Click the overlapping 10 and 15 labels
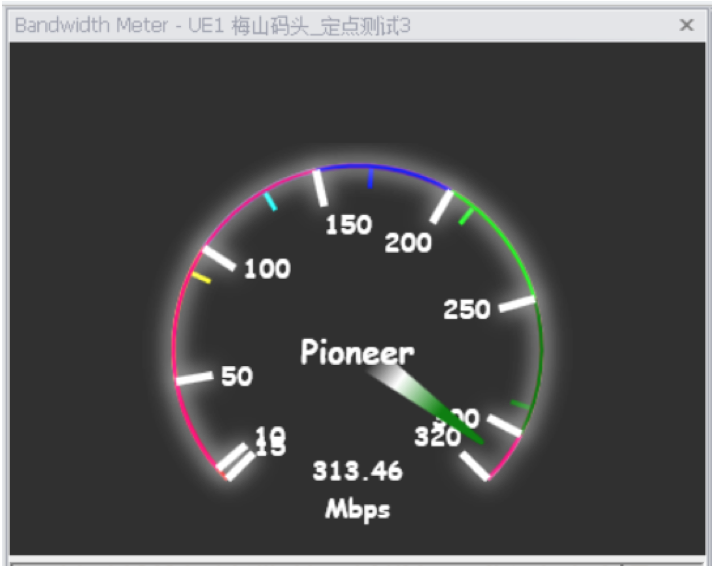 pos(270,441)
